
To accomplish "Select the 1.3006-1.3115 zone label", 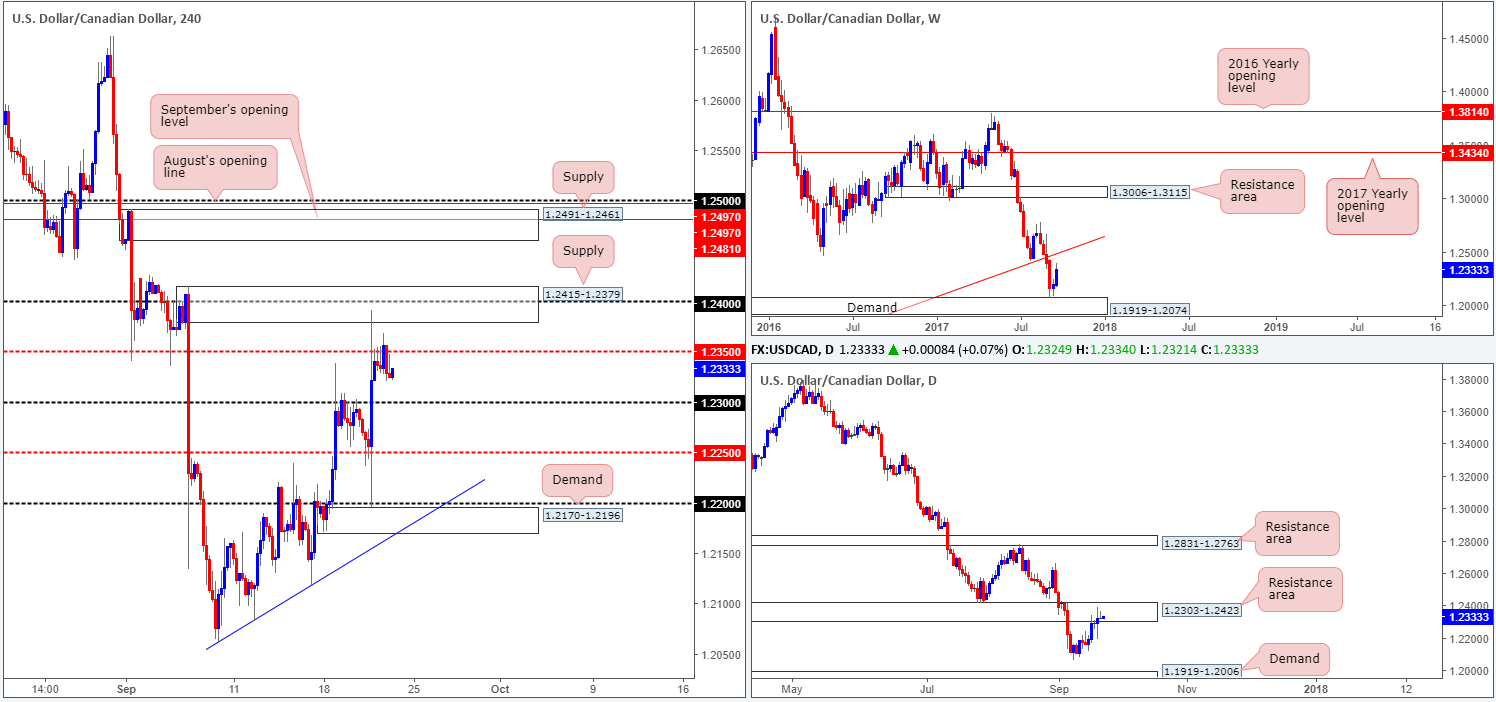I will (x=1150, y=191).
